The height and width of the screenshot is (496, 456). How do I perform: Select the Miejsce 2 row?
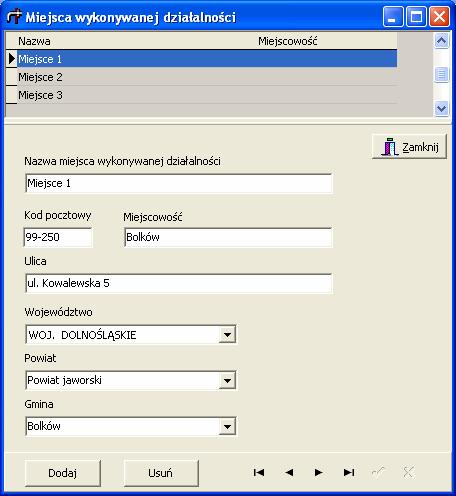point(207,77)
